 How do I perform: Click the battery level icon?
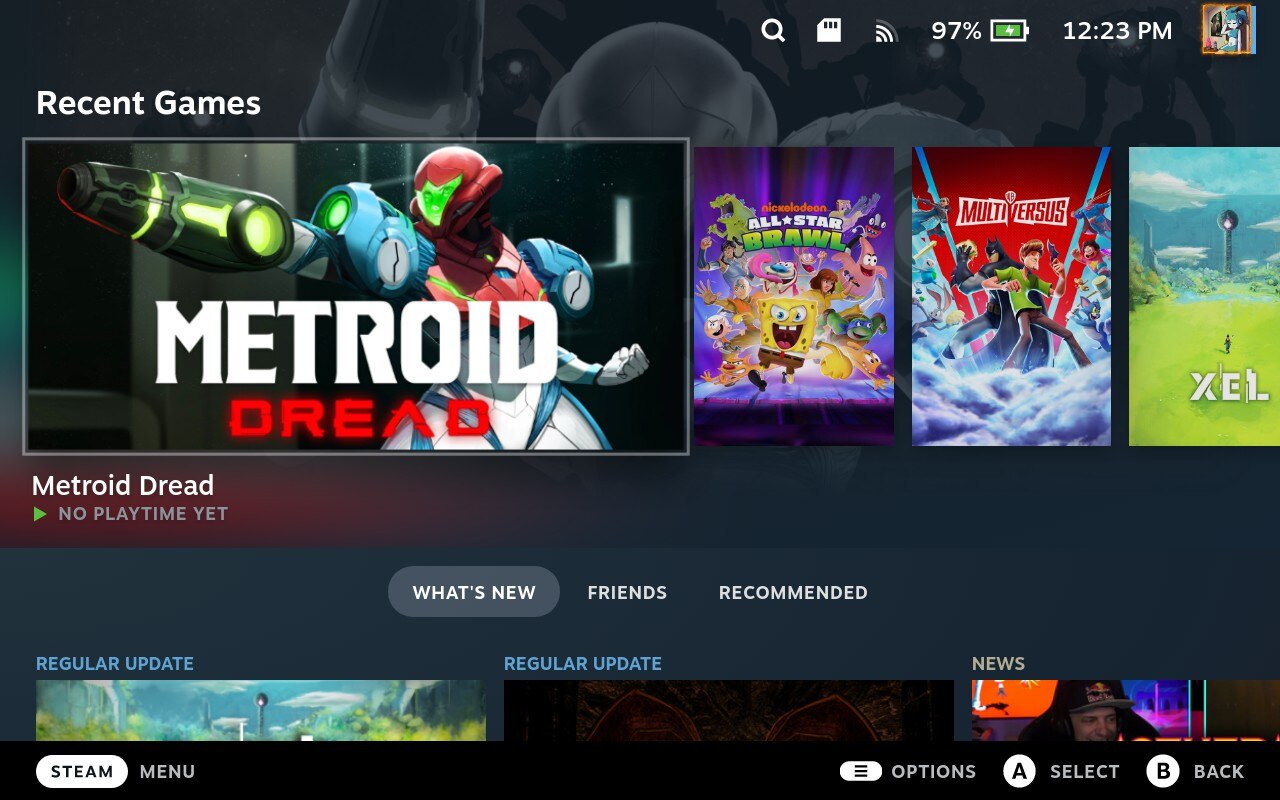(1009, 31)
